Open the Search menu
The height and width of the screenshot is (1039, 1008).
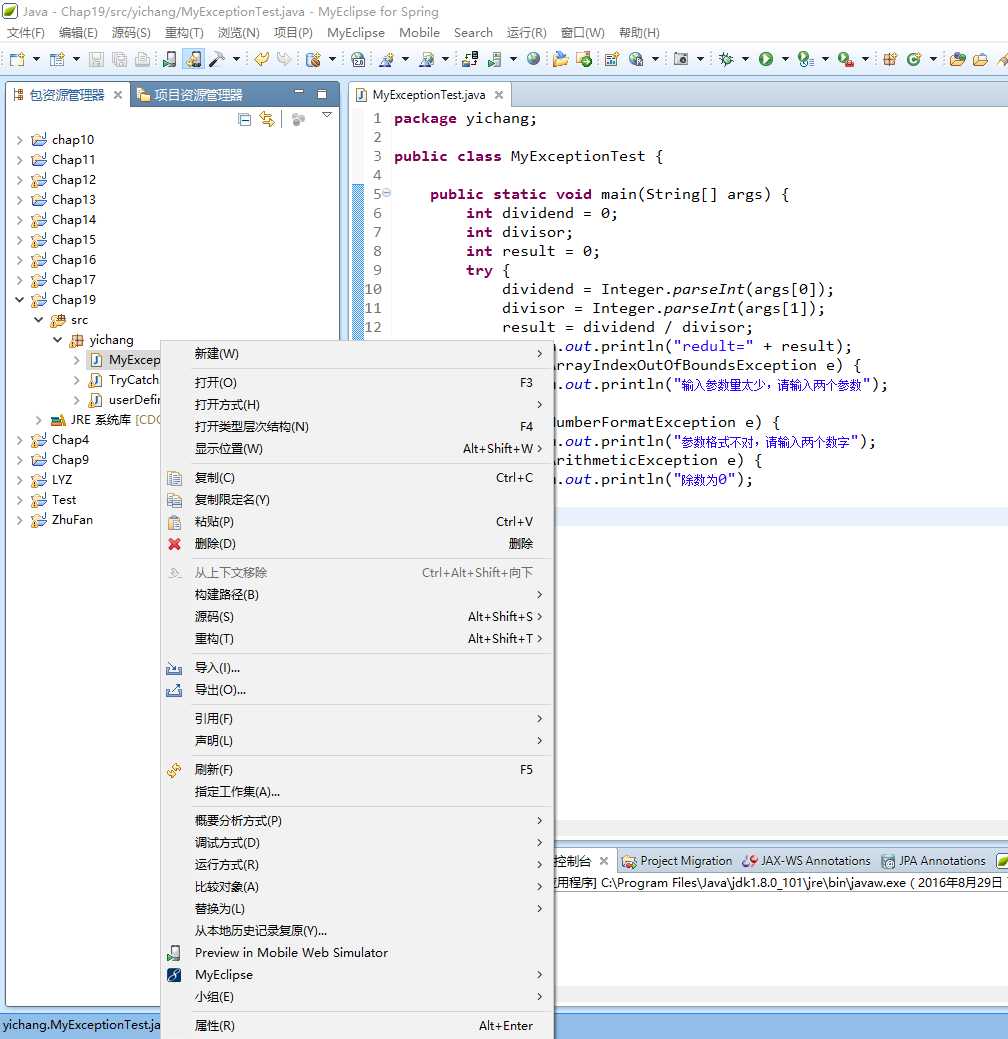coord(473,32)
